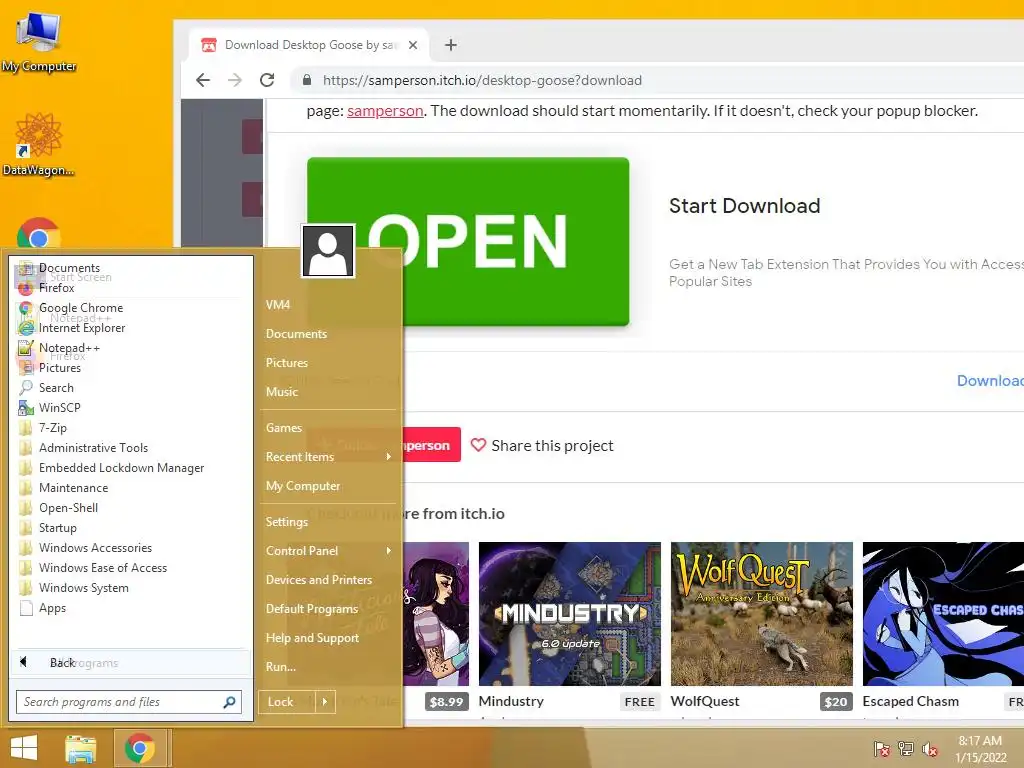The width and height of the screenshot is (1024, 768).
Task: Launch WinSCP from the Start menu
Action: (59, 408)
